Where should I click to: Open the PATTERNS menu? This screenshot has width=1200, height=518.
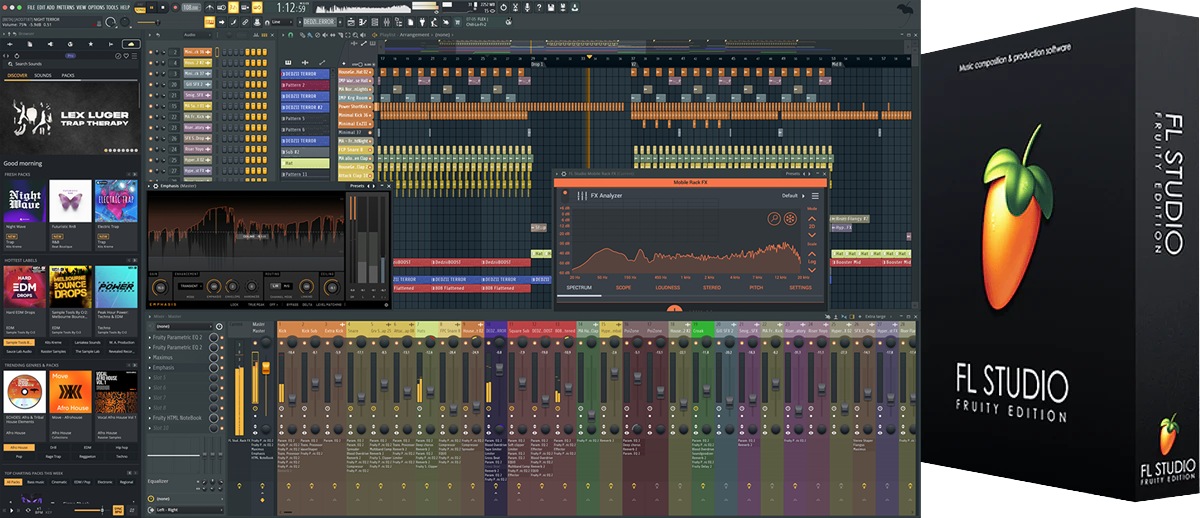pos(65,7)
